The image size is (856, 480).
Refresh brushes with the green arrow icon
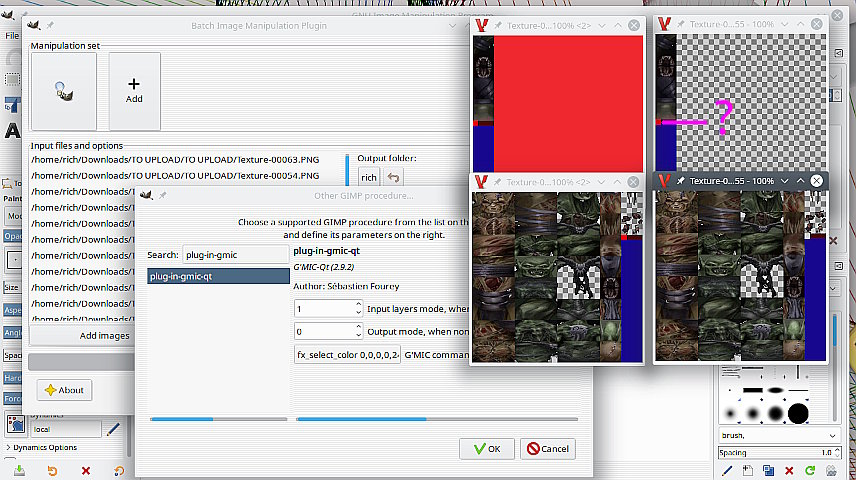810,470
